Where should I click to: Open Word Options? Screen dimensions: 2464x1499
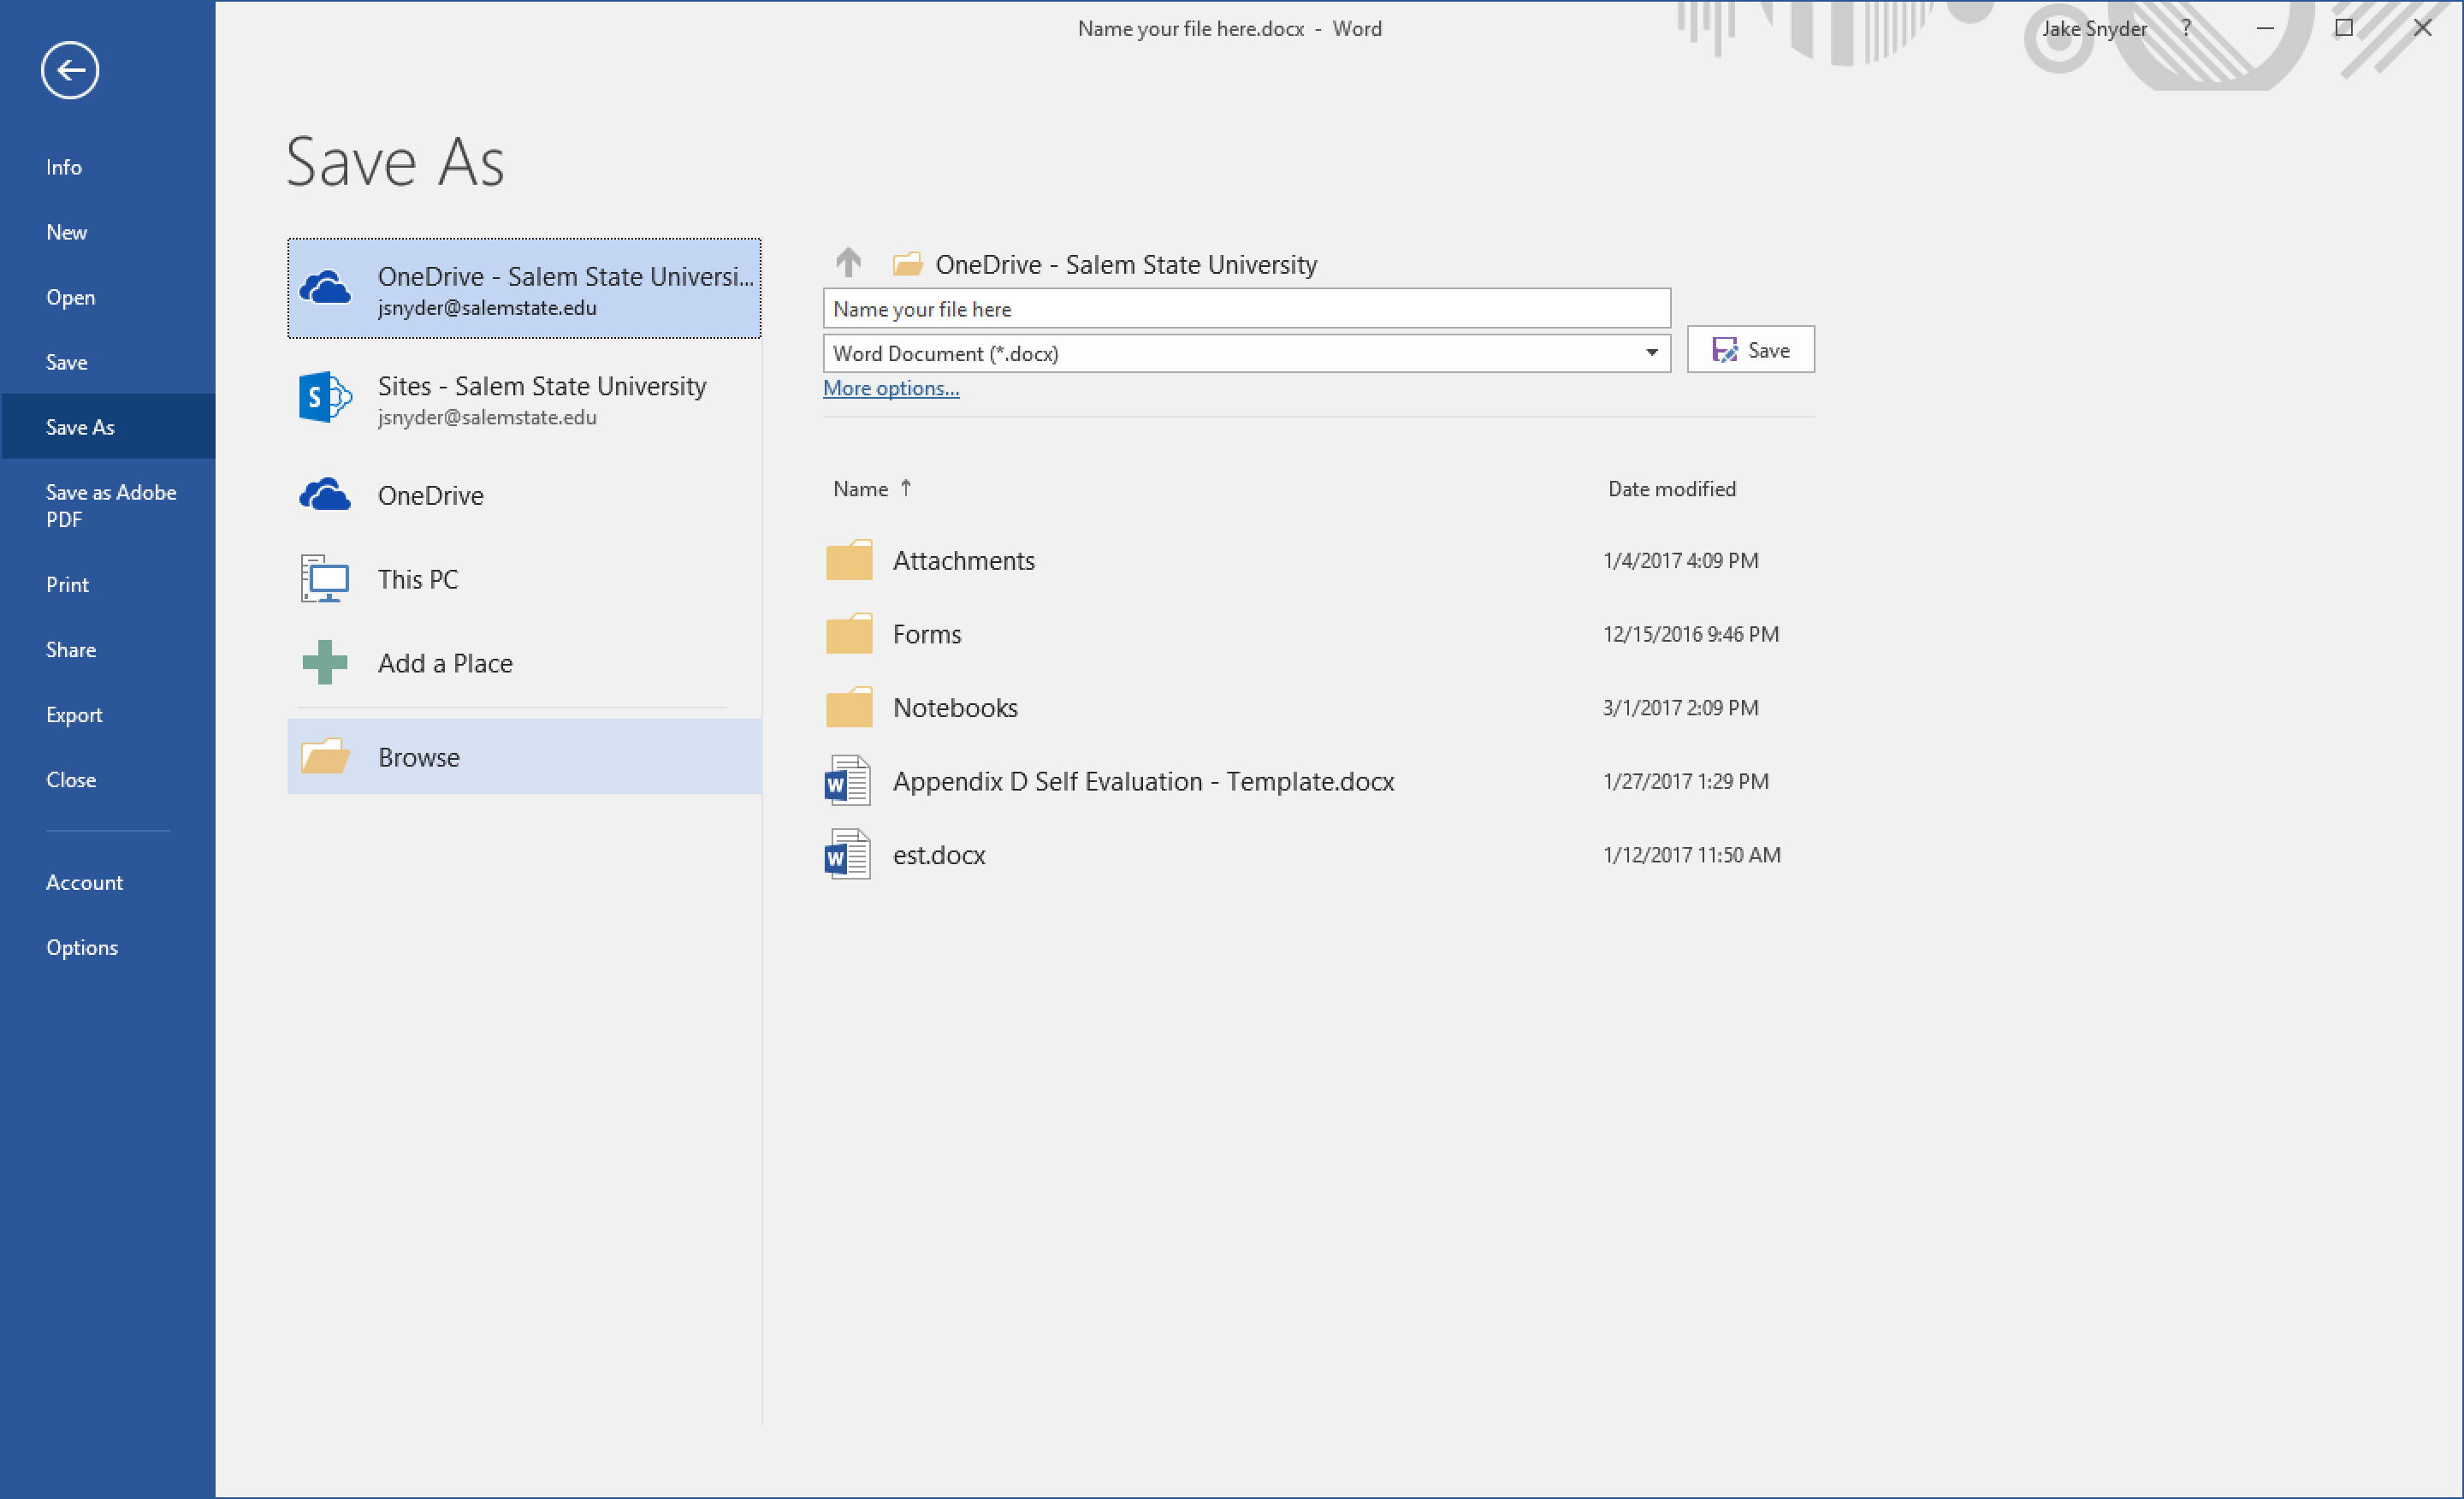tap(82, 948)
